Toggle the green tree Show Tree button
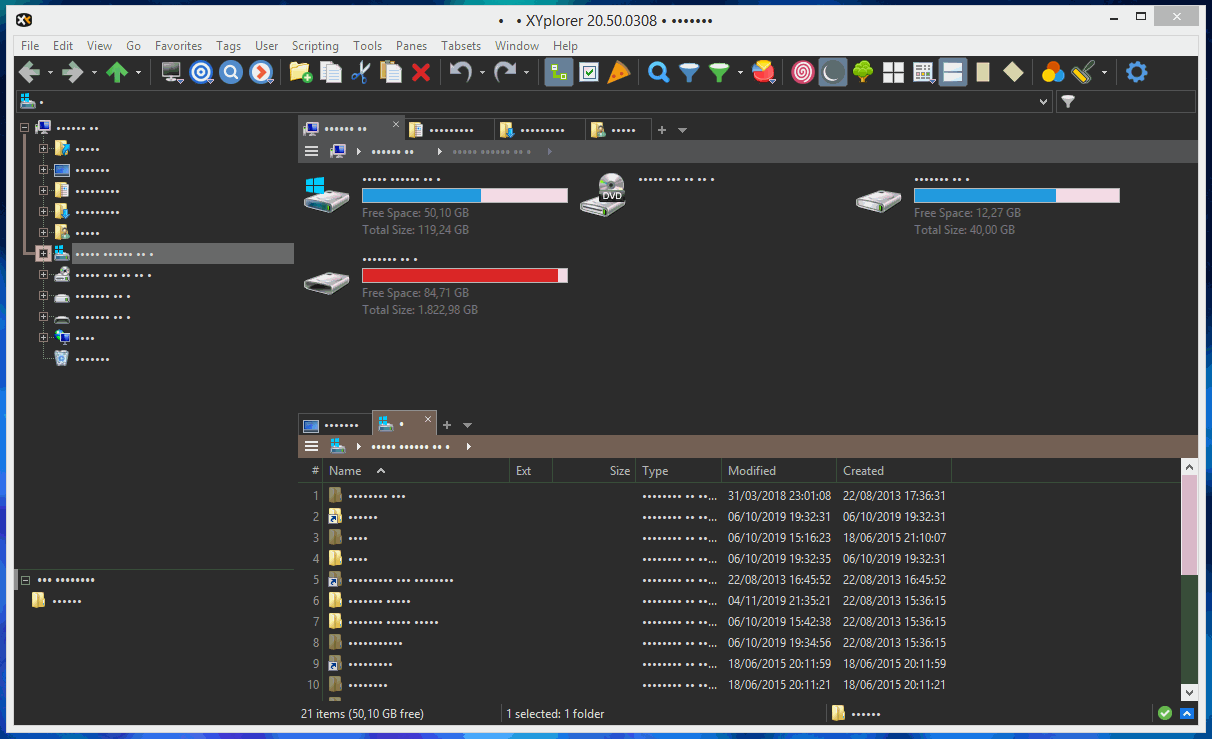 coord(863,72)
